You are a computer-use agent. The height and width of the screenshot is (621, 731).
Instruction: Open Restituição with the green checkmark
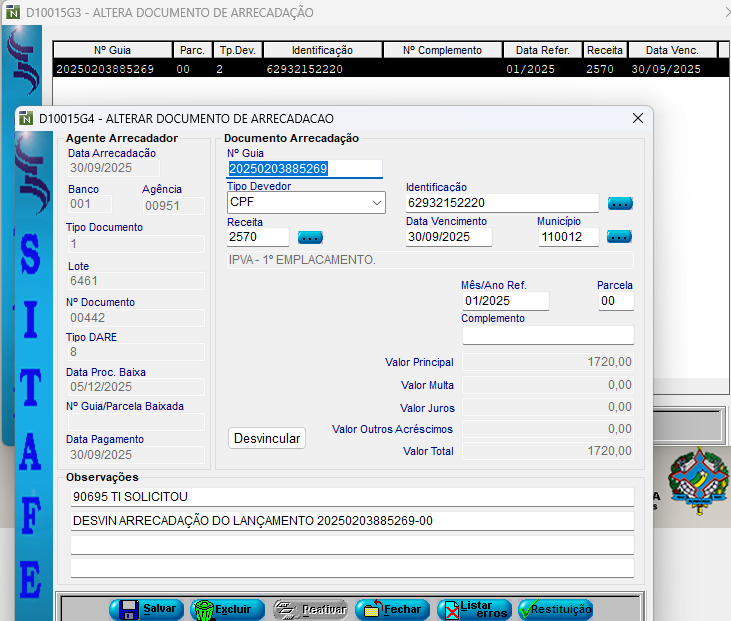[x=555, y=609]
